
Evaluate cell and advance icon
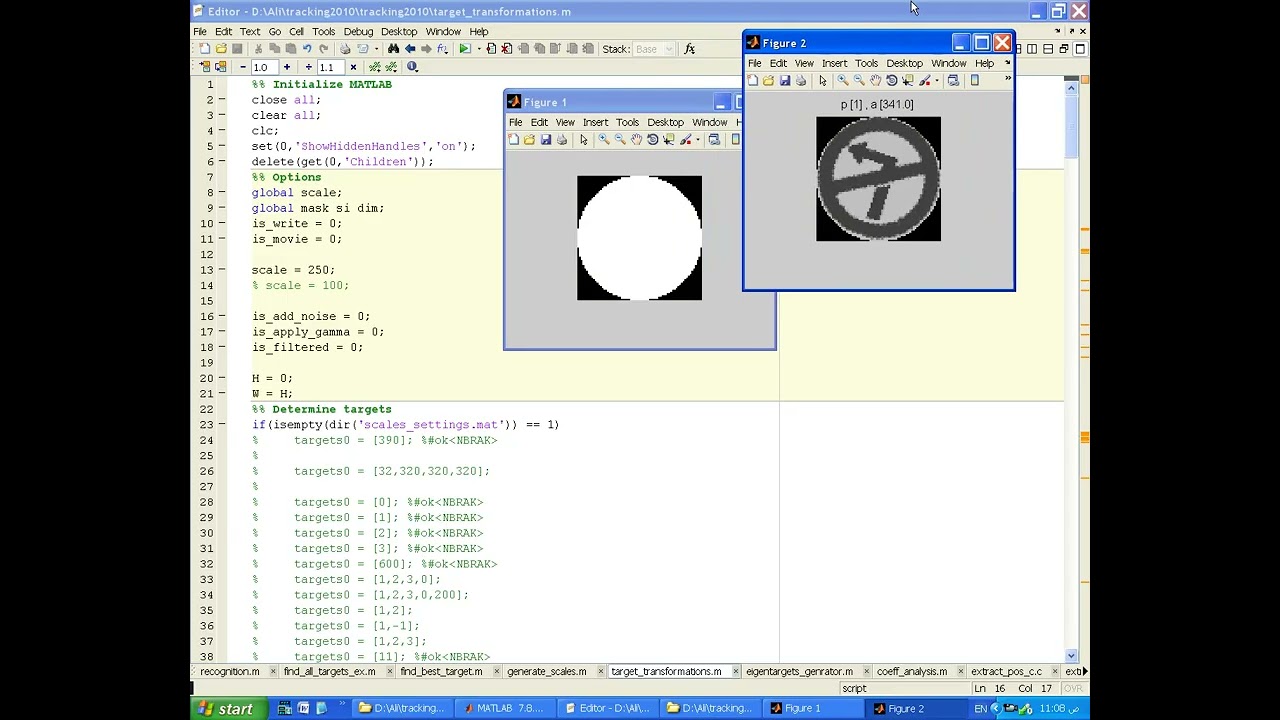(221, 67)
